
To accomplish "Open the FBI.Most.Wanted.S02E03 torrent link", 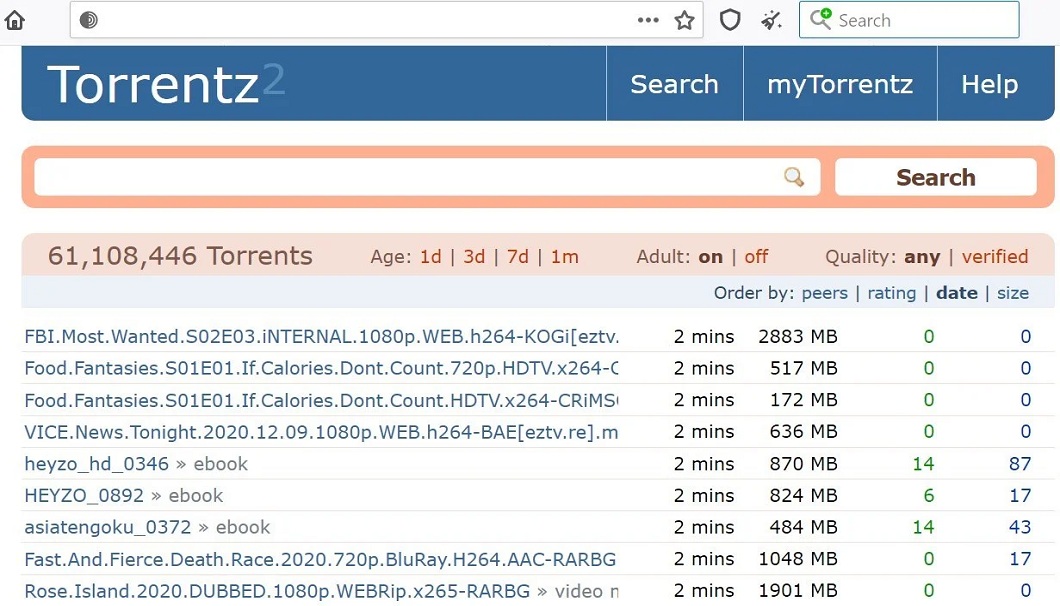I will 321,337.
